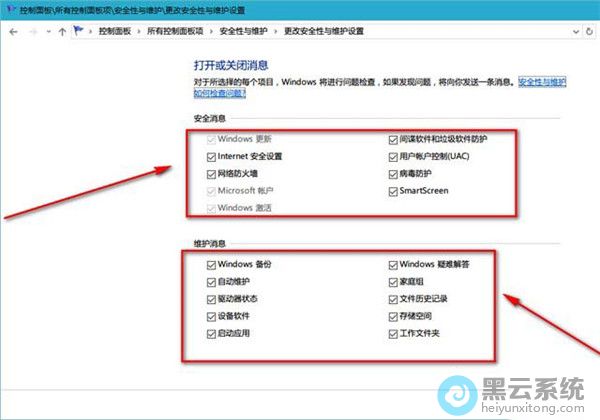This screenshot has height=420, width=600.
Task: Navigate to 所有控制面板项 breadcrumb
Action: click(x=177, y=31)
